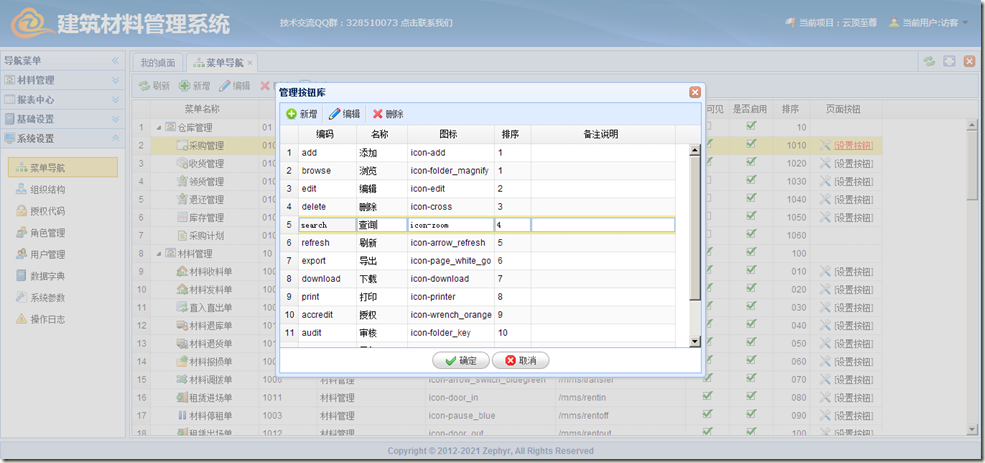Close the 管理按钮库 dialog with its X icon

click(x=695, y=92)
